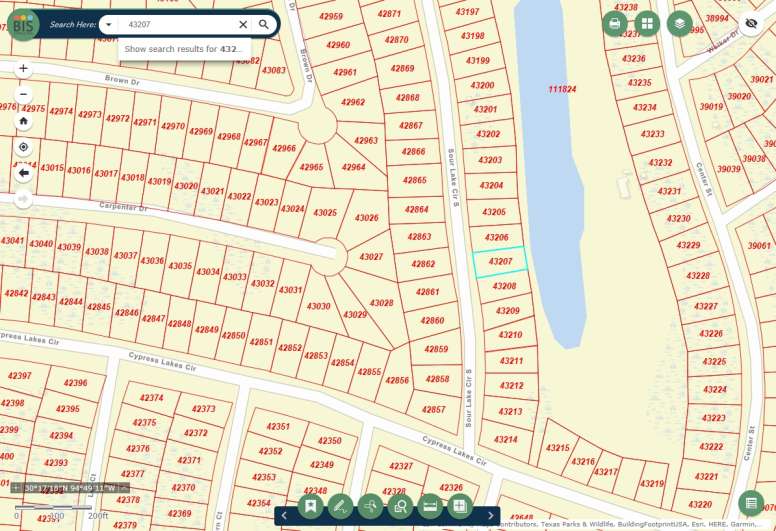Toggle the crossed-eye visibility button
The width and height of the screenshot is (776, 531).
tap(751, 23)
